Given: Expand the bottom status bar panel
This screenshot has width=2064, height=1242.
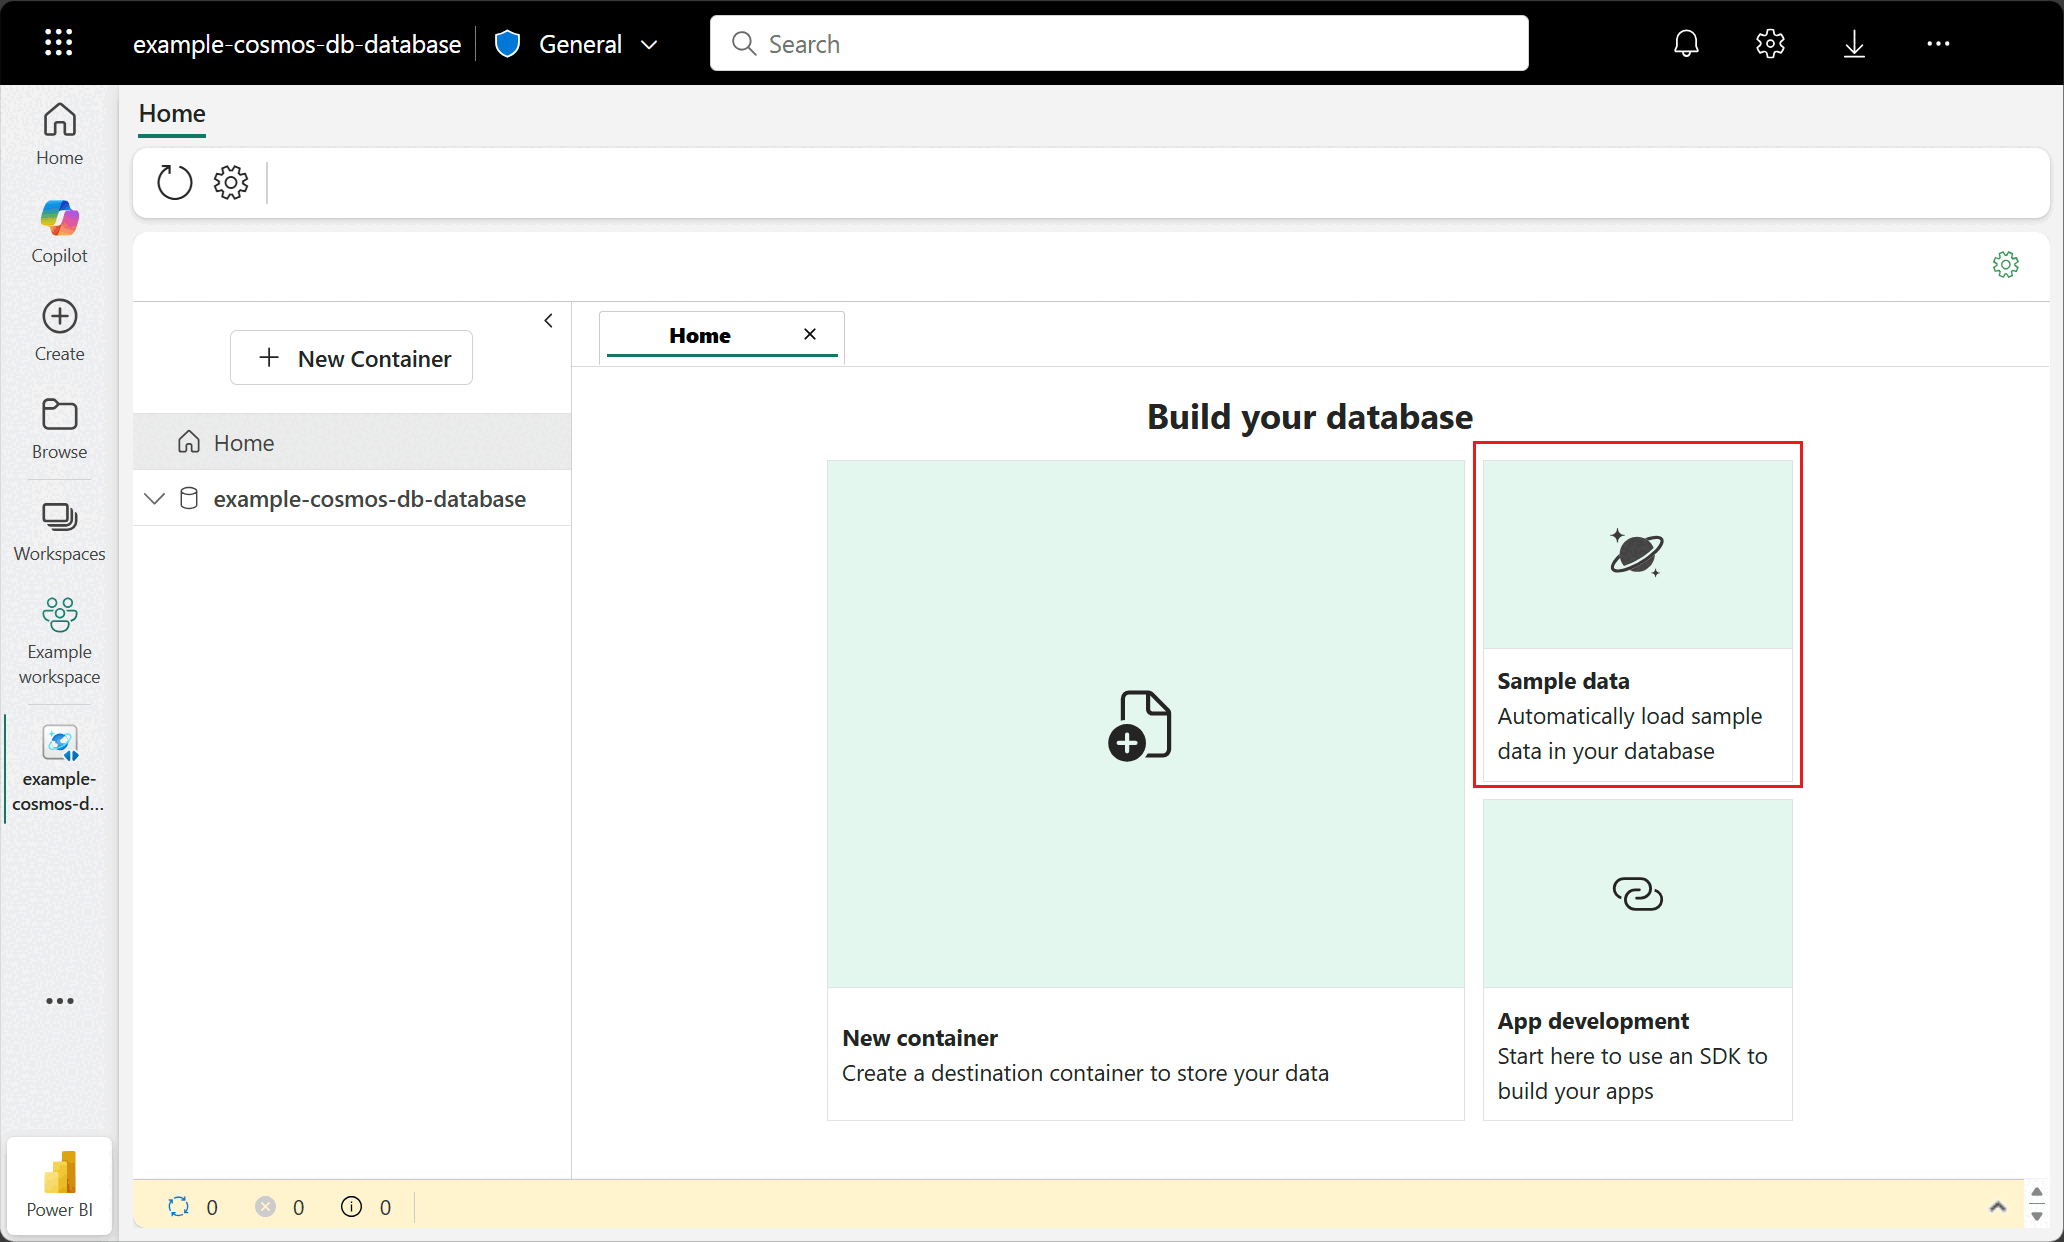Looking at the screenshot, I should click(x=1997, y=1206).
